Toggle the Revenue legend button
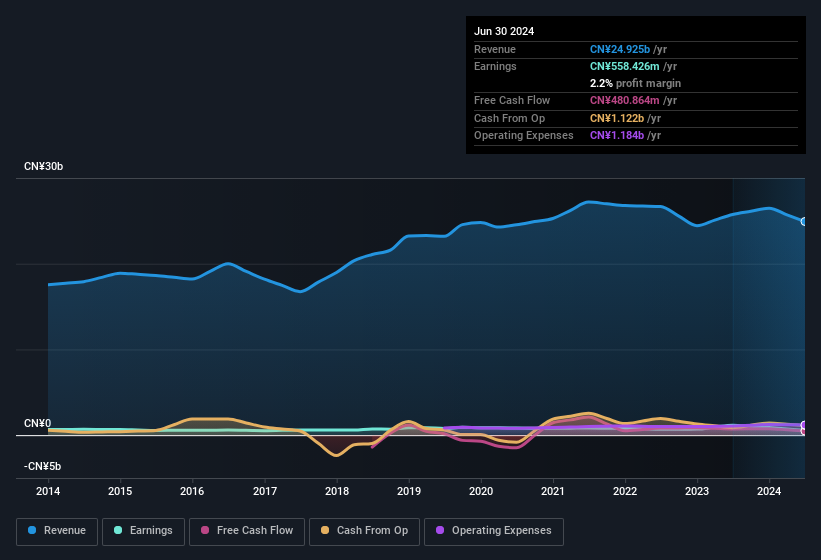The height and width of the screenshot is (560, 821). [x=57, y=531]
